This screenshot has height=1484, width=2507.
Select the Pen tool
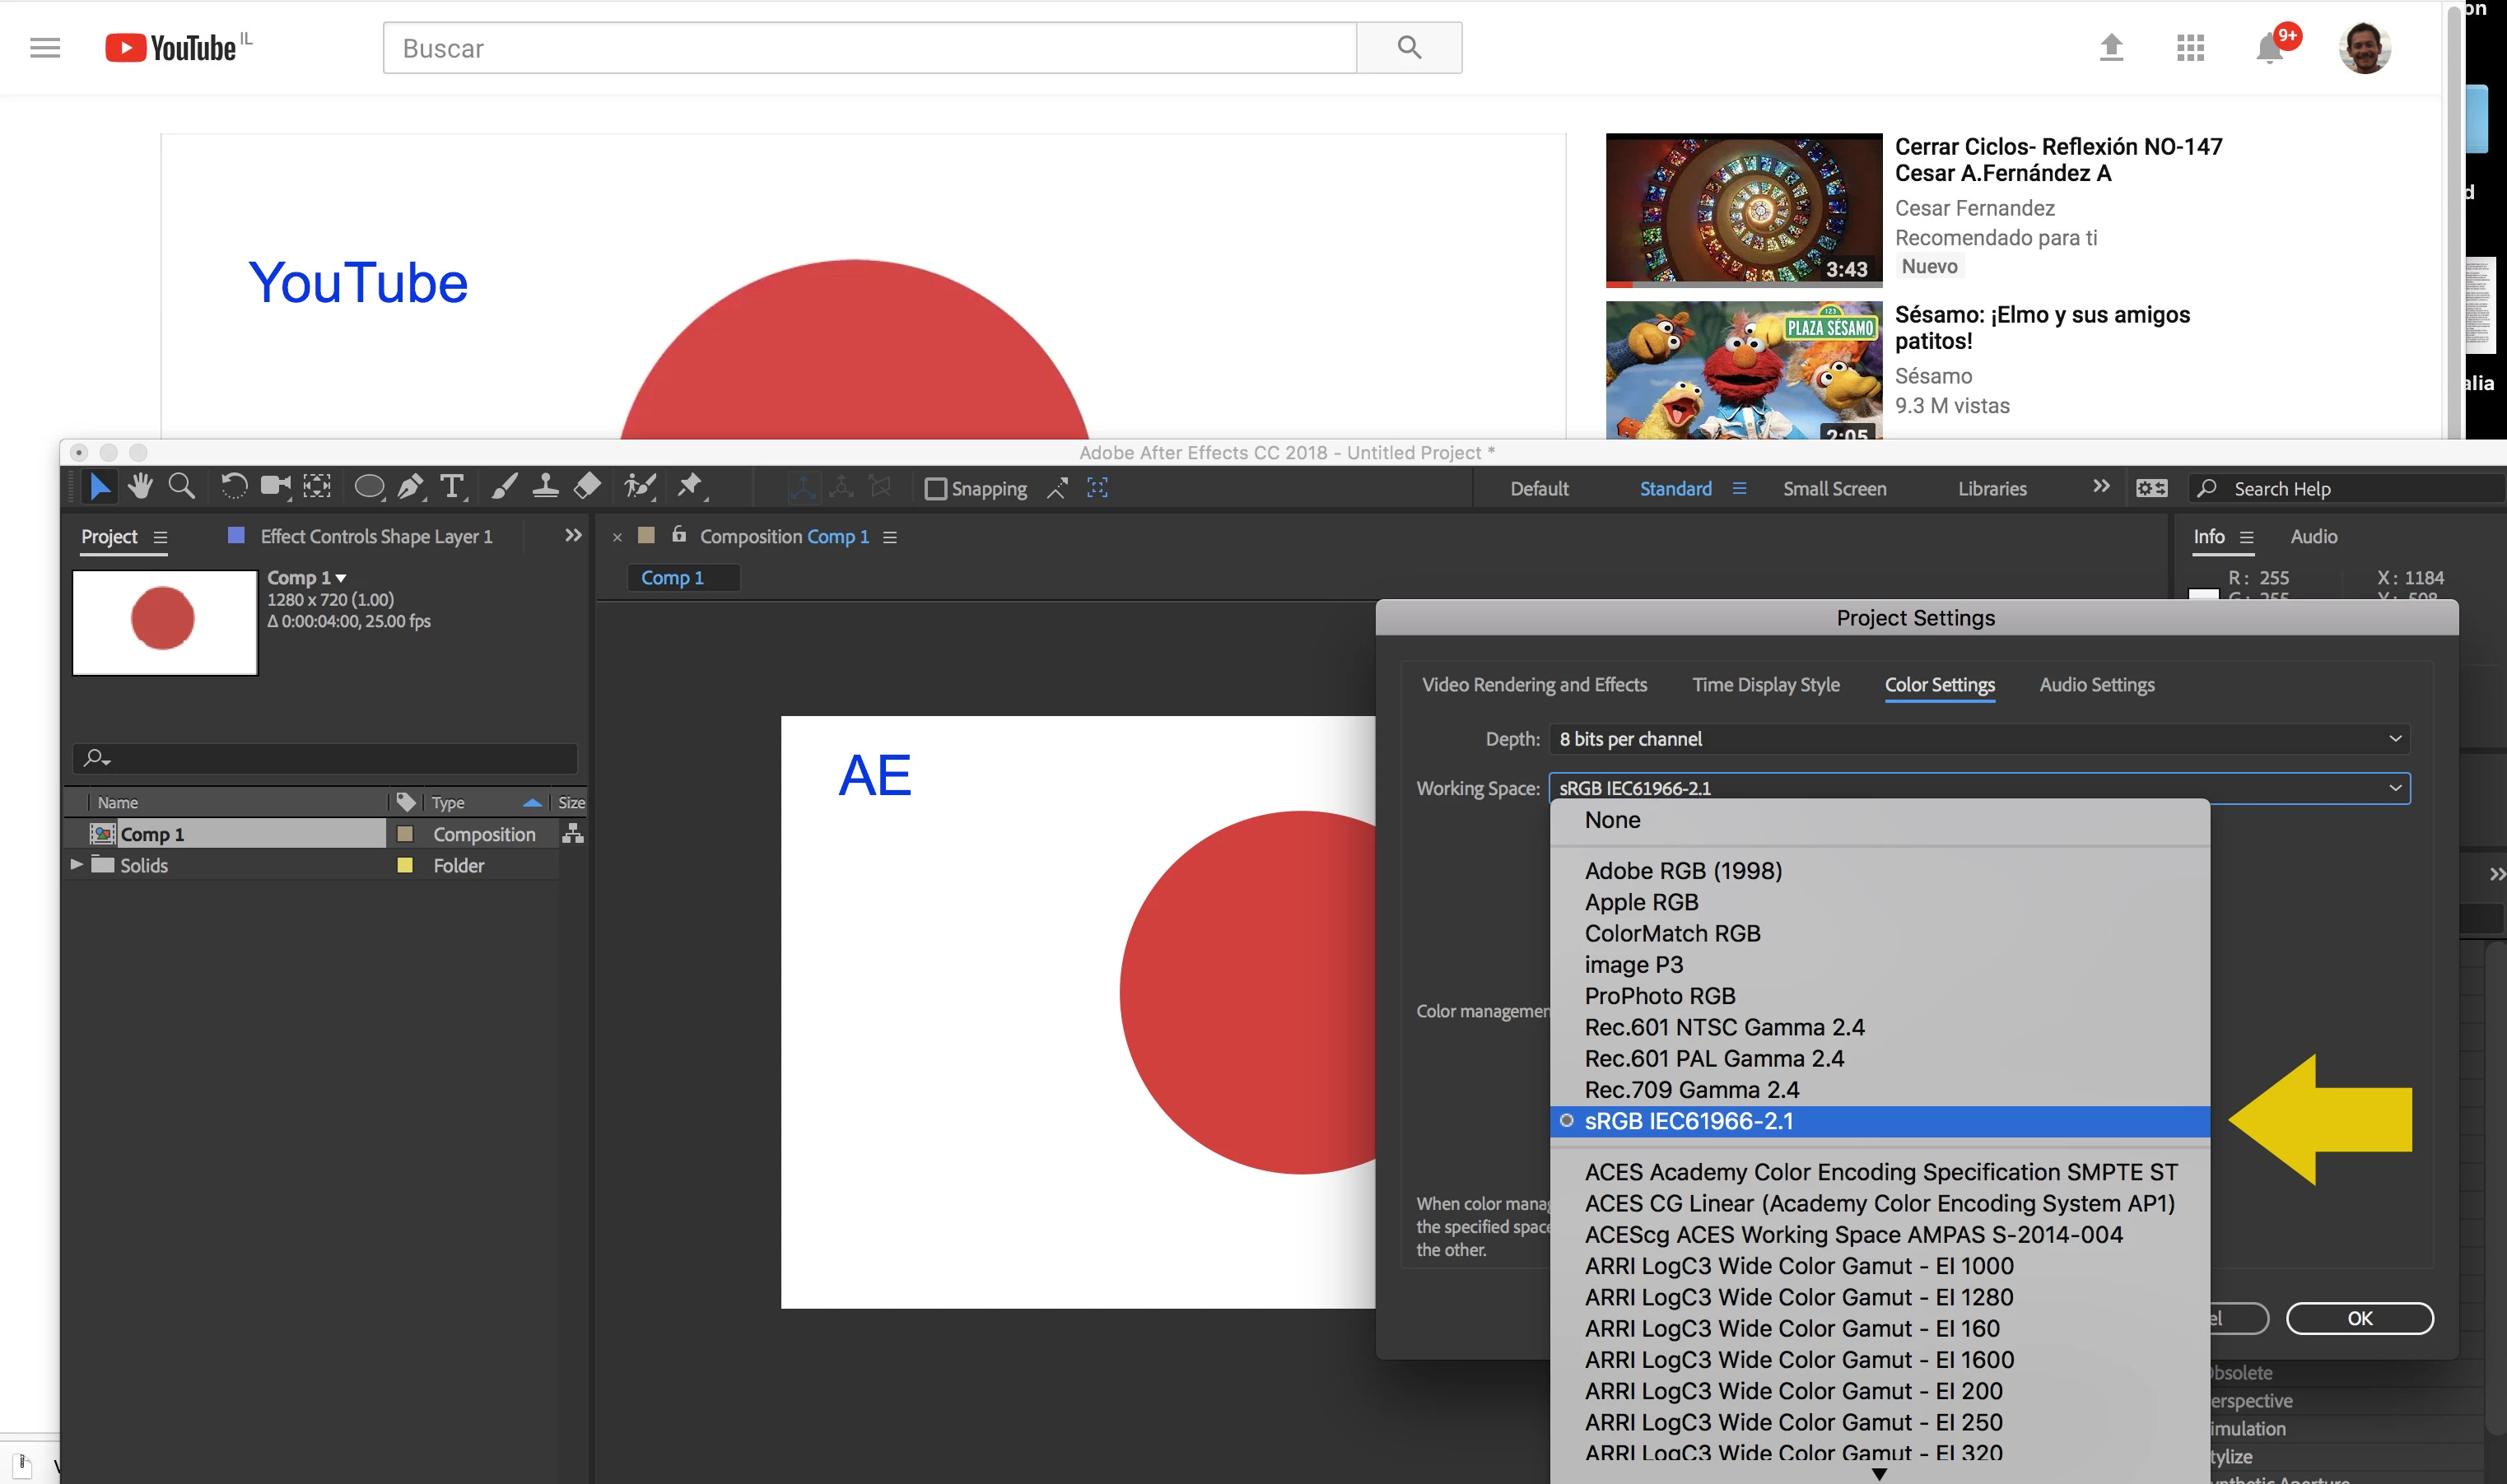tap(410, 487)
